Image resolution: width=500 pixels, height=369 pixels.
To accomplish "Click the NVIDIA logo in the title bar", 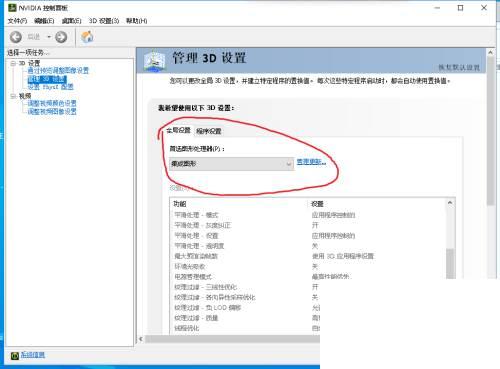I will pos(12,8).
